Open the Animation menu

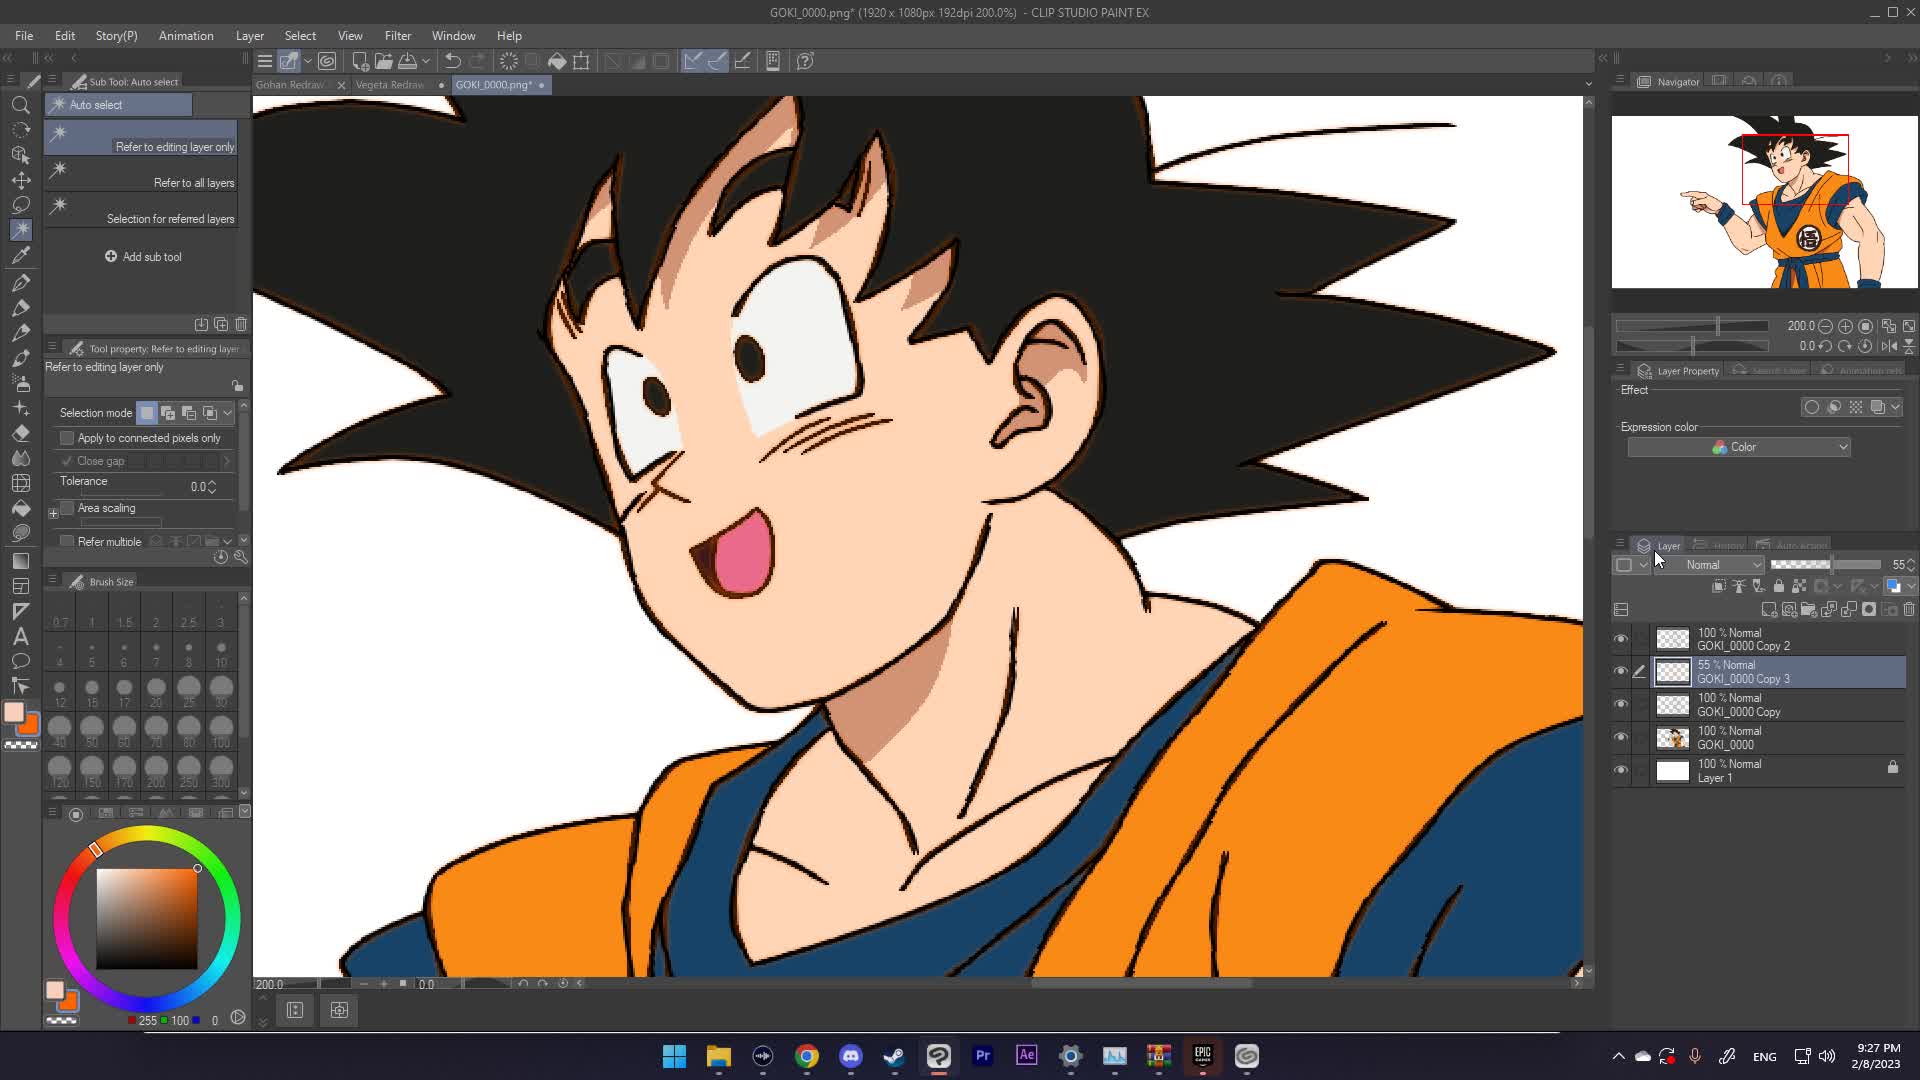tap(186, 35)
